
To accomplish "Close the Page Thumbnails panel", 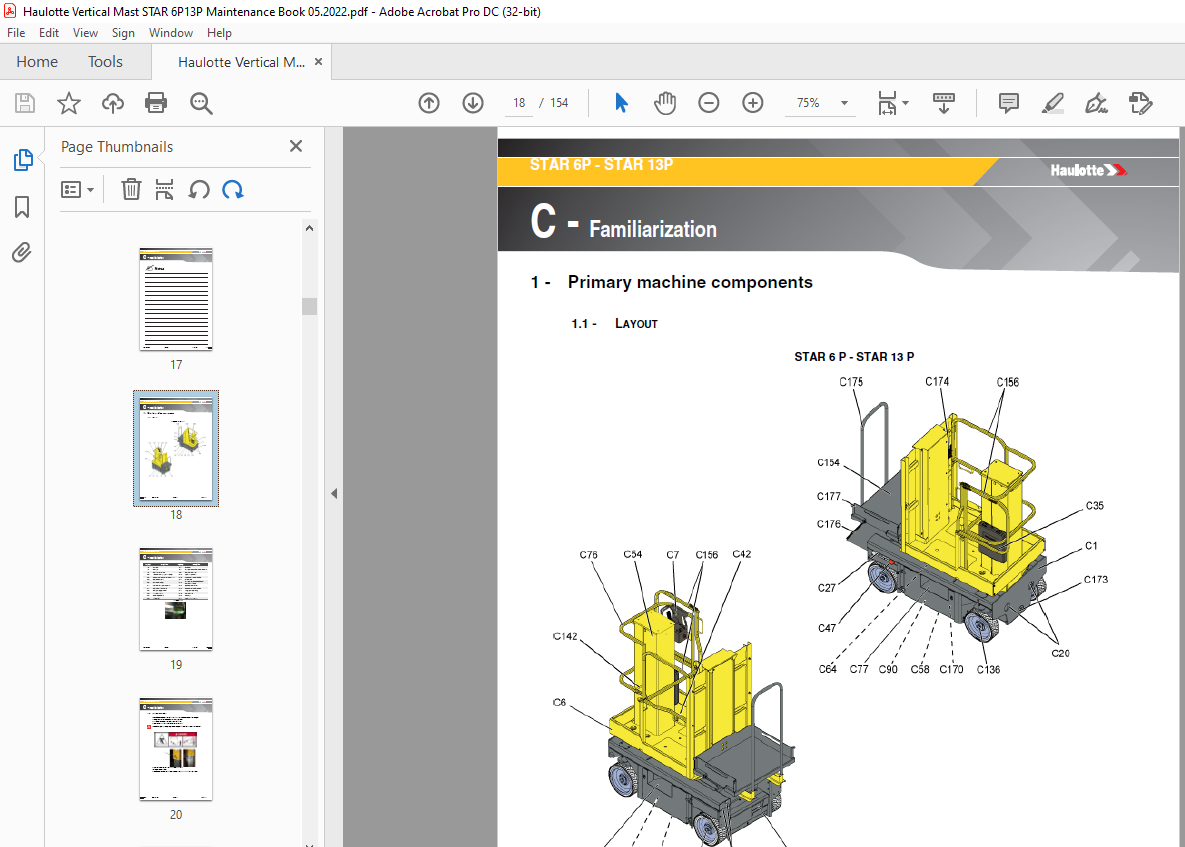I will (x=295, y=146).
